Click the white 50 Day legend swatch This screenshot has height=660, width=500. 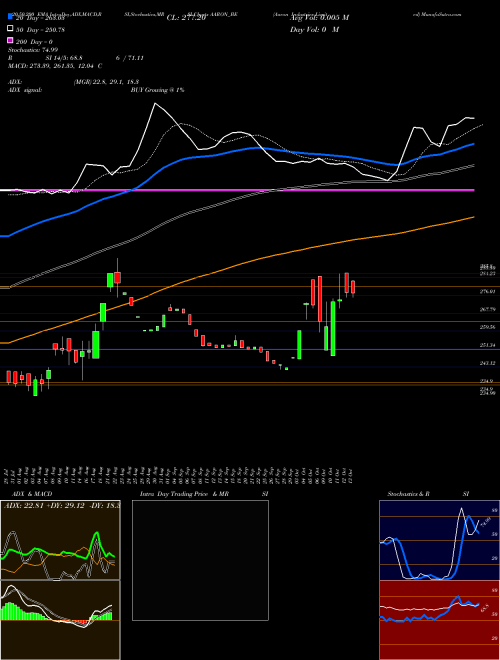pyautogui.click(x=10, y=29)
